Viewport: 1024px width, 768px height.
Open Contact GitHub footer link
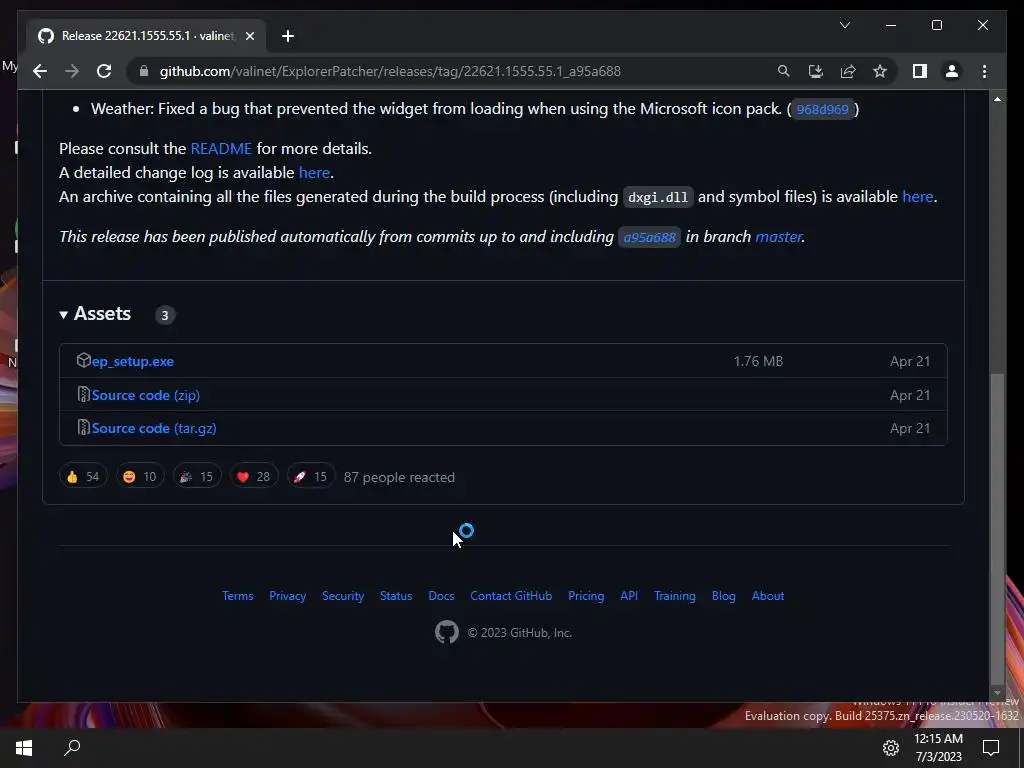tap(511, 596)
